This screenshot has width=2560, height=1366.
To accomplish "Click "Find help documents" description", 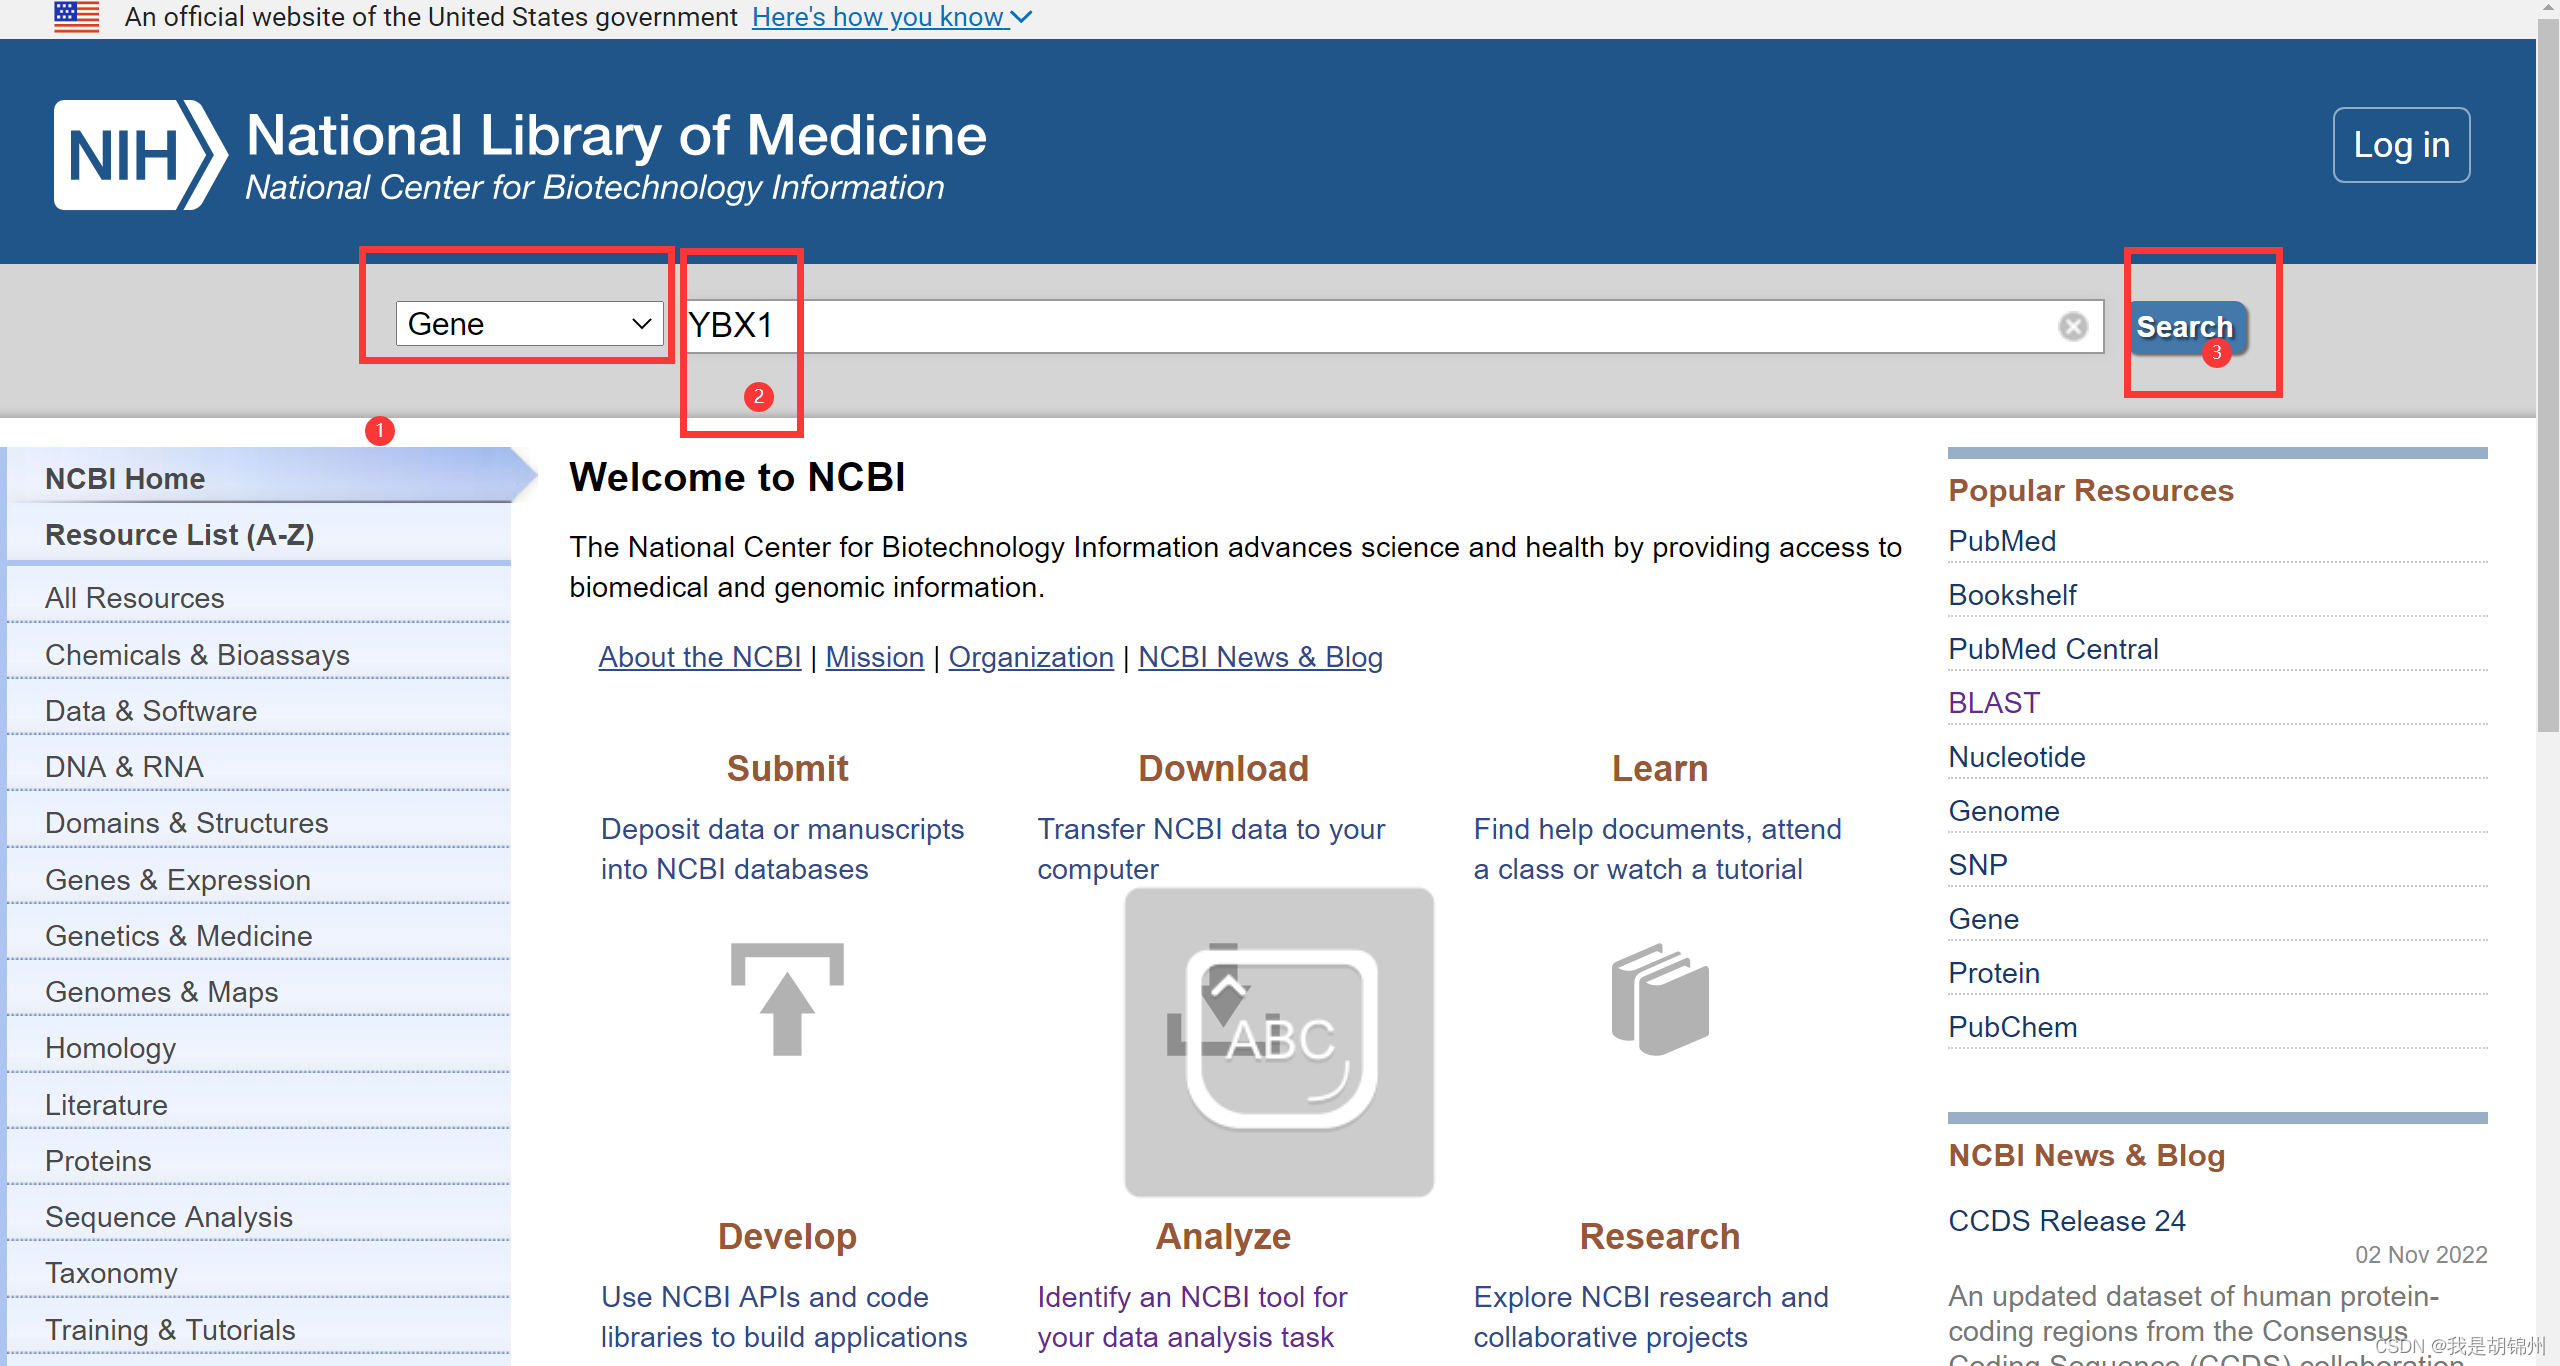I will pos(1657,849).
